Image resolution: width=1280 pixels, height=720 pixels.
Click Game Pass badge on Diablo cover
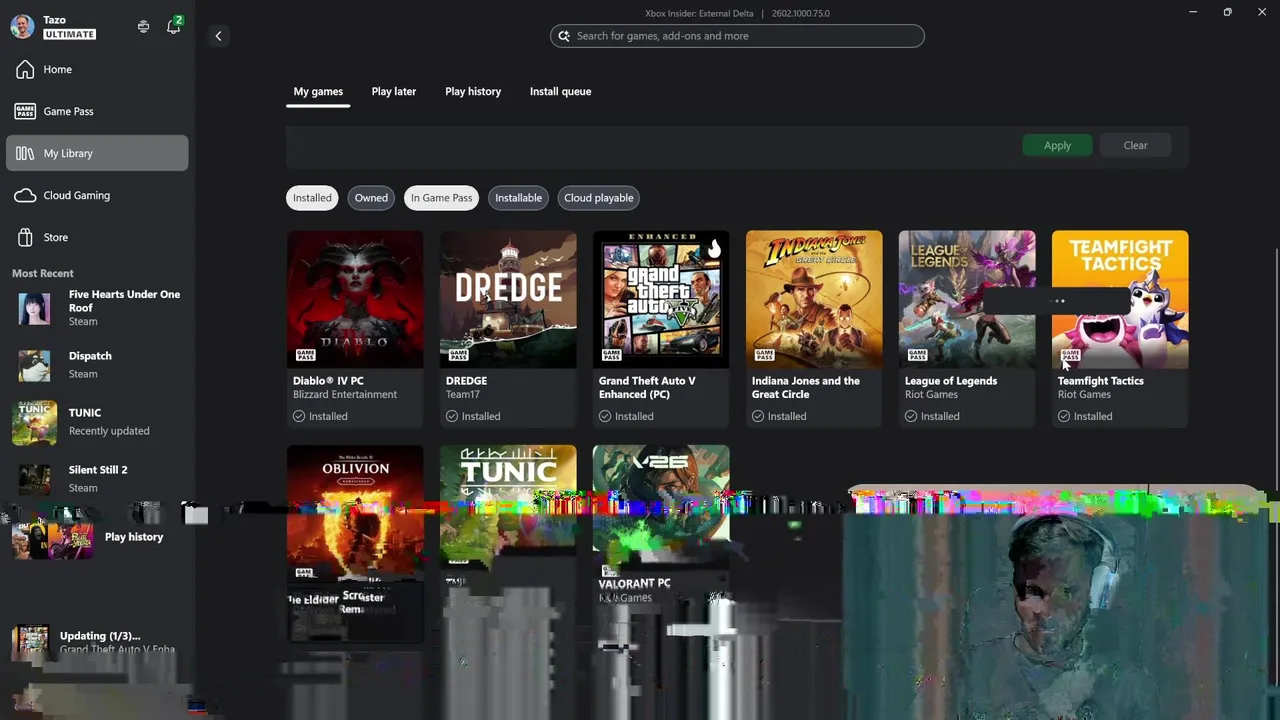pos(304,355)
